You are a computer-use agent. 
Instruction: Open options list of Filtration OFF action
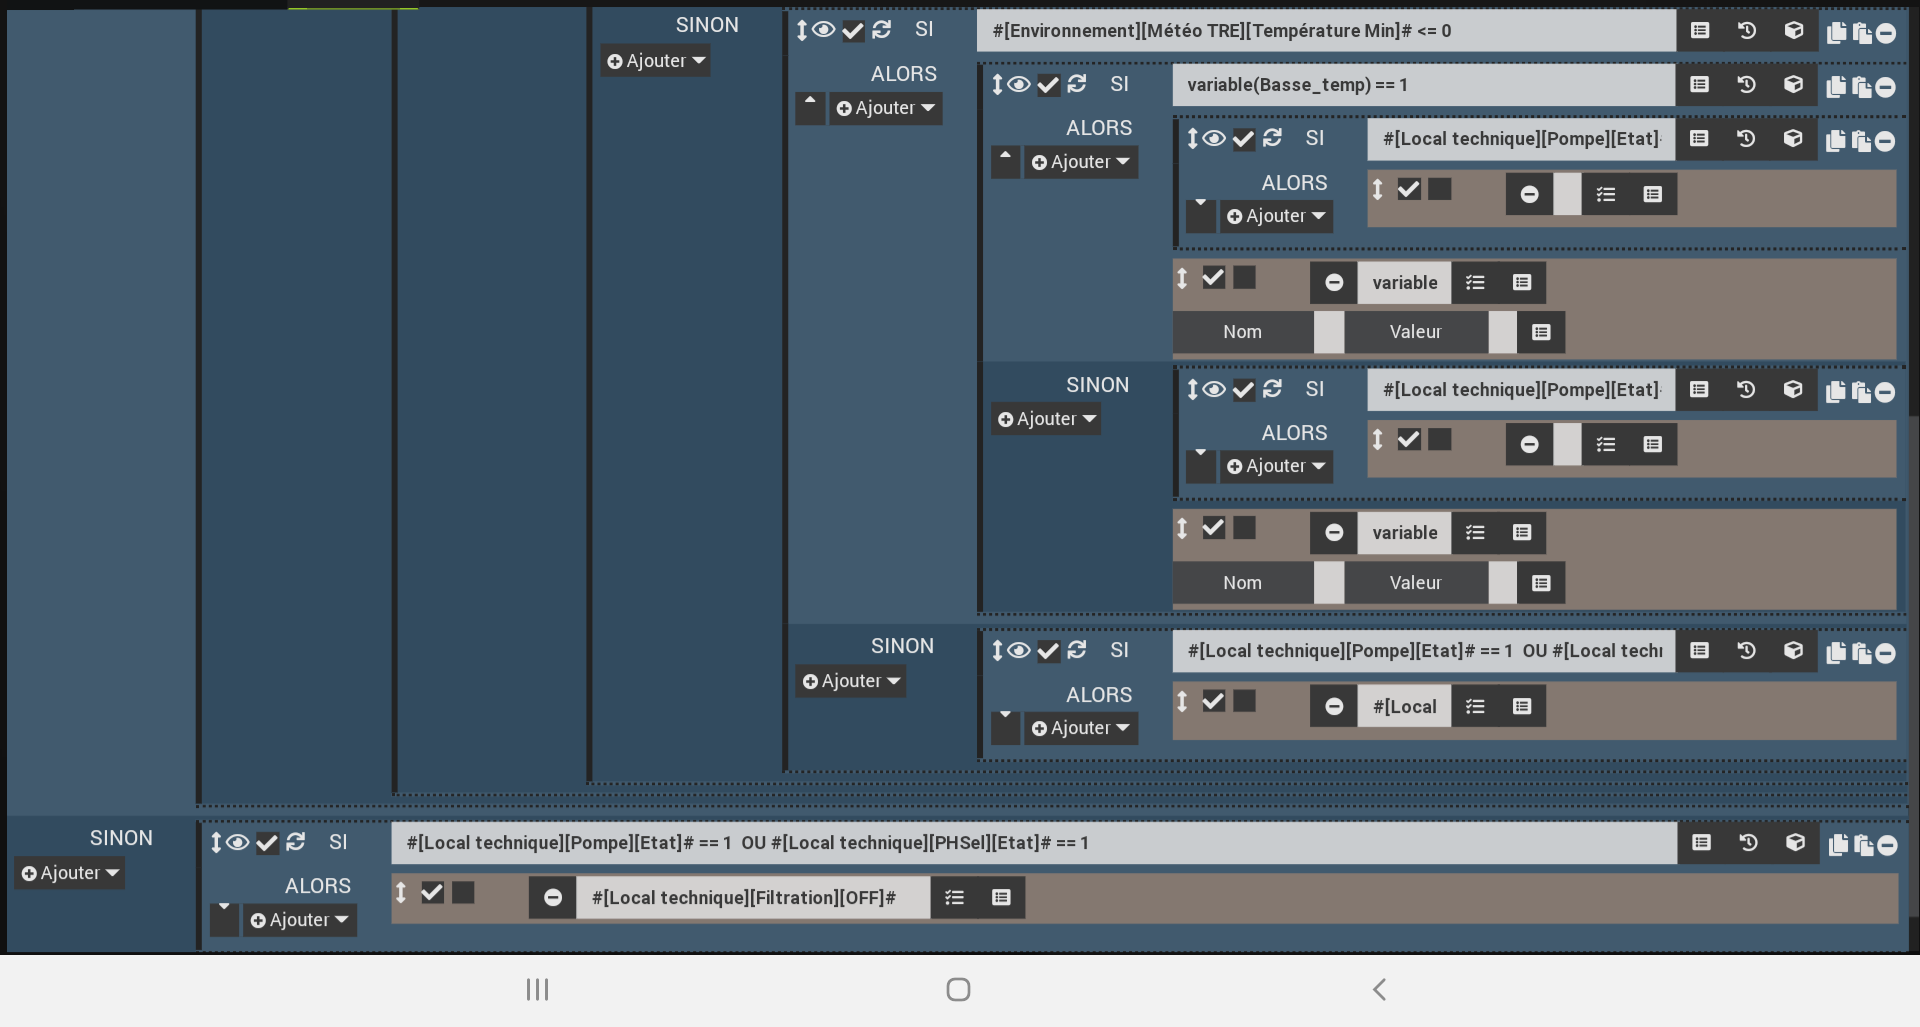tap(954, 898)
